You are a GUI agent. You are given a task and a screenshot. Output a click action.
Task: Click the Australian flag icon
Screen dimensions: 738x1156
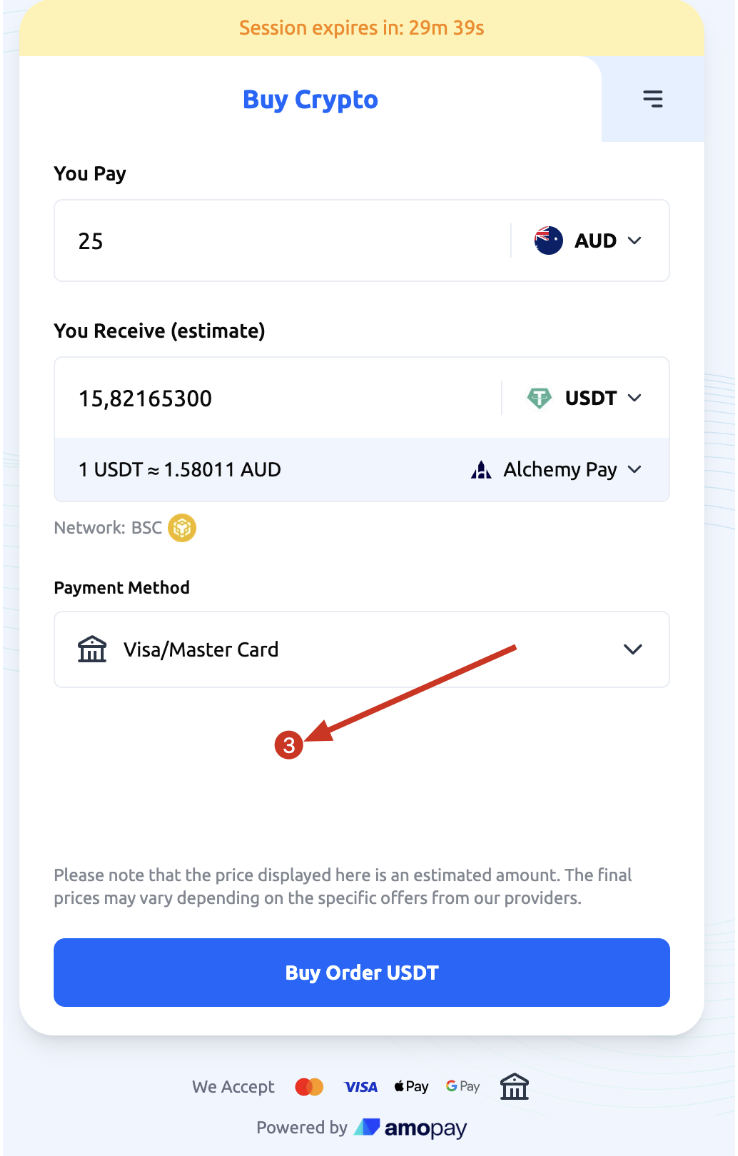548,240
